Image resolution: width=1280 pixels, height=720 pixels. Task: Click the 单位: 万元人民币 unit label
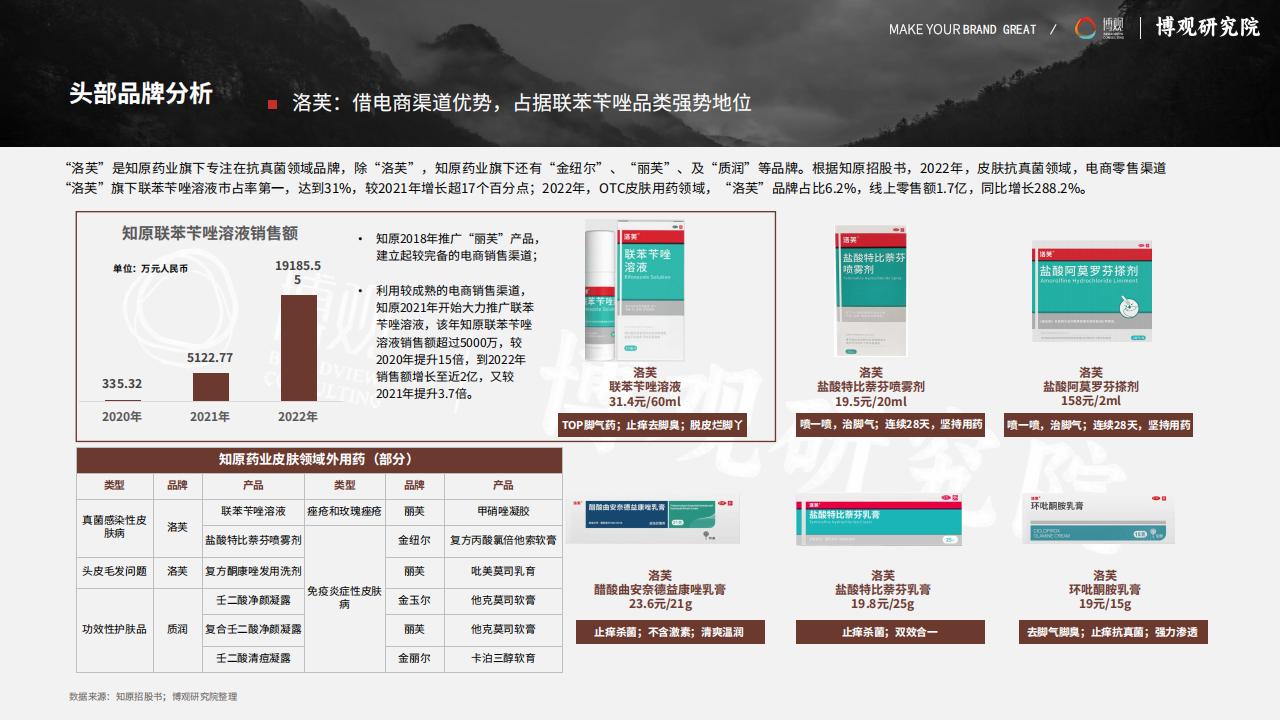150,269
